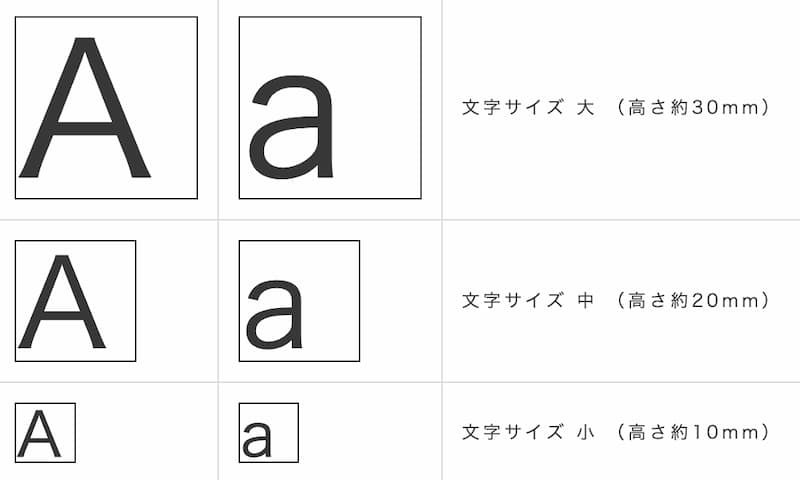The width and height of the screenshot is (800, 480).
Task: Click the large lowercase a sample box
Action: (330, 108)
